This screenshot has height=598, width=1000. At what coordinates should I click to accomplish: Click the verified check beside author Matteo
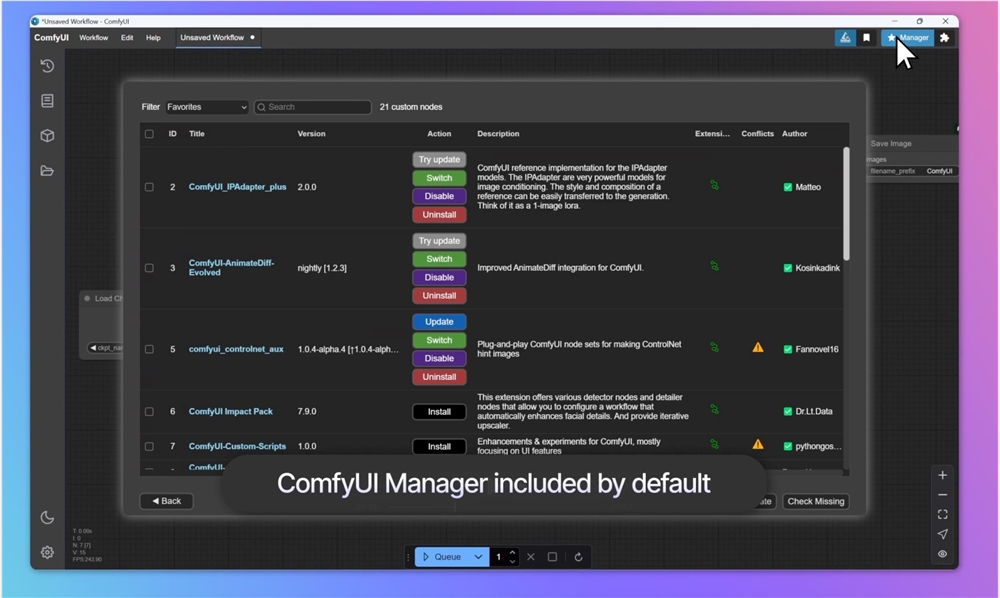click(x=788, y=187)
